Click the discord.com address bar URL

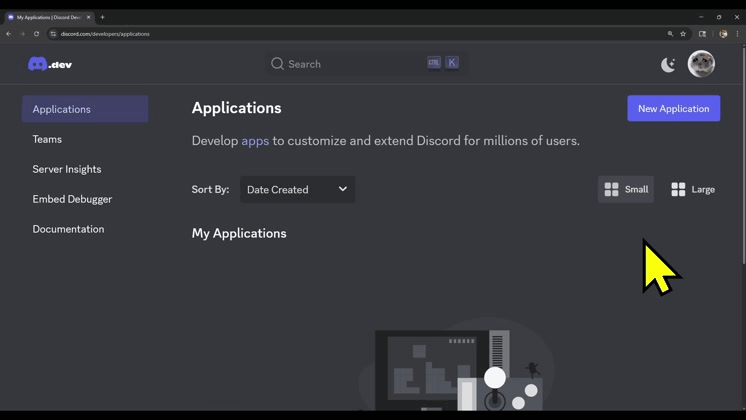coord(105,34)
